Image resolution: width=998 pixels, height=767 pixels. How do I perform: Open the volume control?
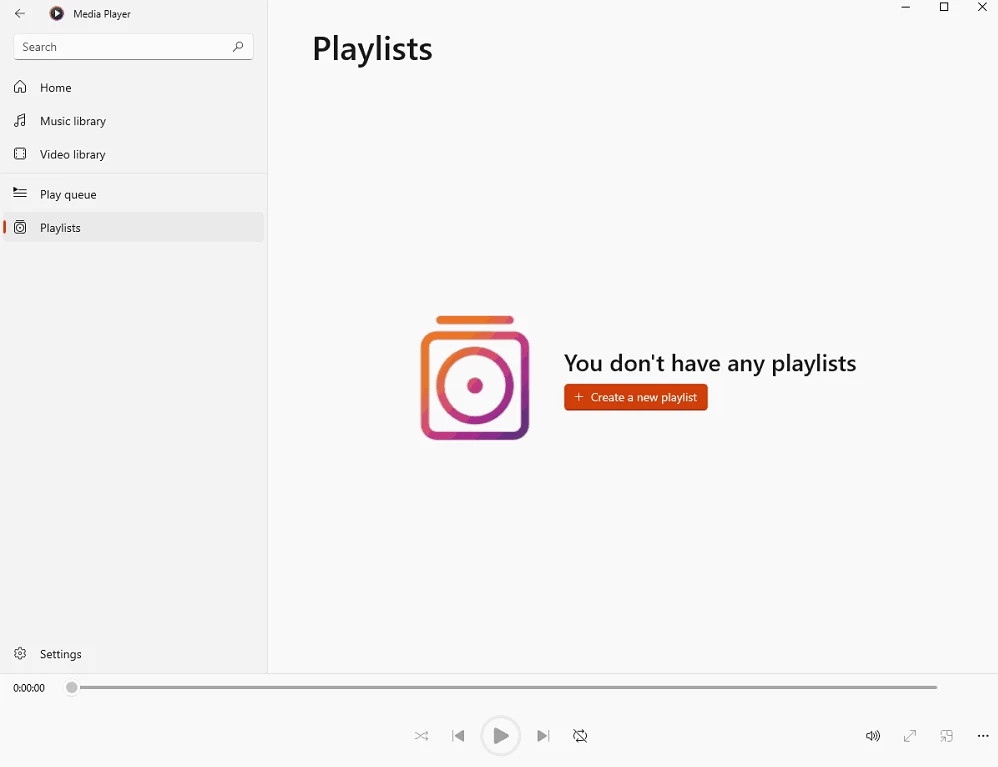click(x=873, y=736)
